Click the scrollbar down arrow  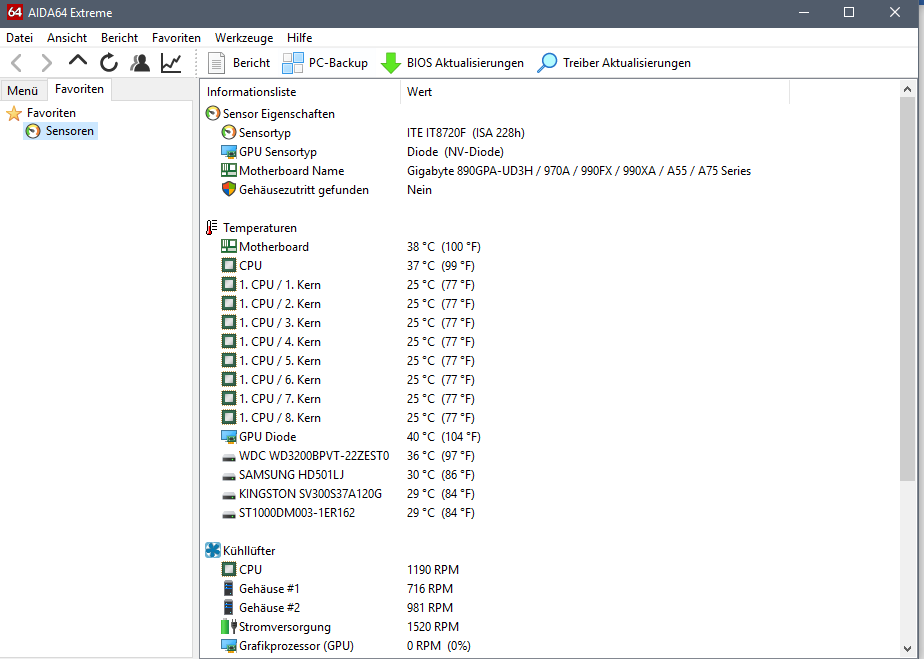point(908,649)
